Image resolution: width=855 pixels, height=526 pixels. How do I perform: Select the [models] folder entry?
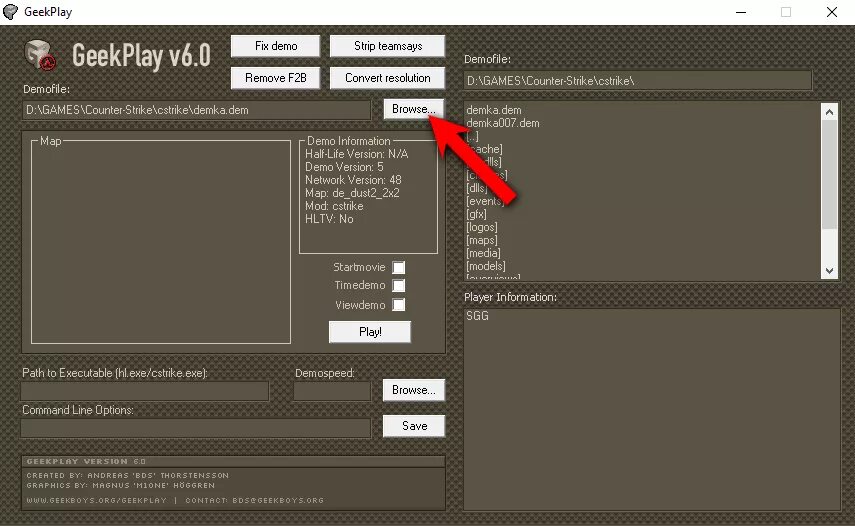[x=486, y=267]
